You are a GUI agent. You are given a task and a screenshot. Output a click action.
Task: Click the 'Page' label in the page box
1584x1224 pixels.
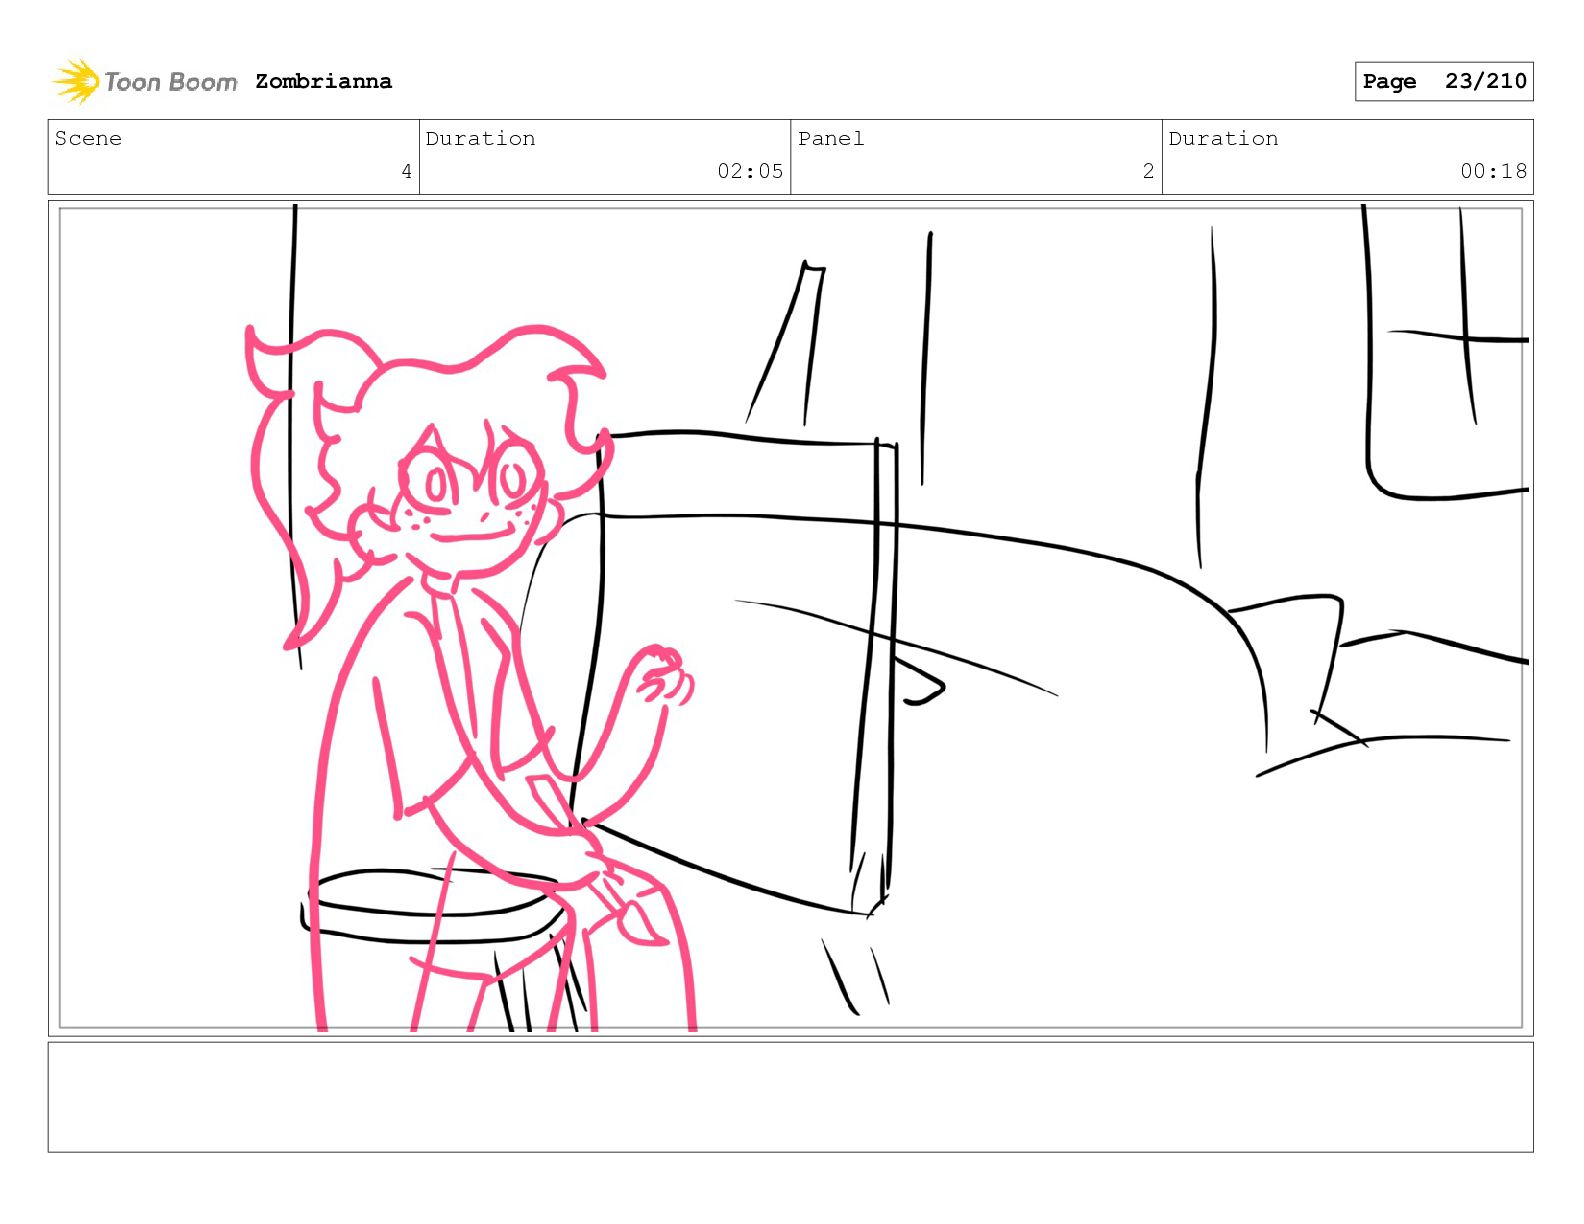click(x=1389, y=82)
